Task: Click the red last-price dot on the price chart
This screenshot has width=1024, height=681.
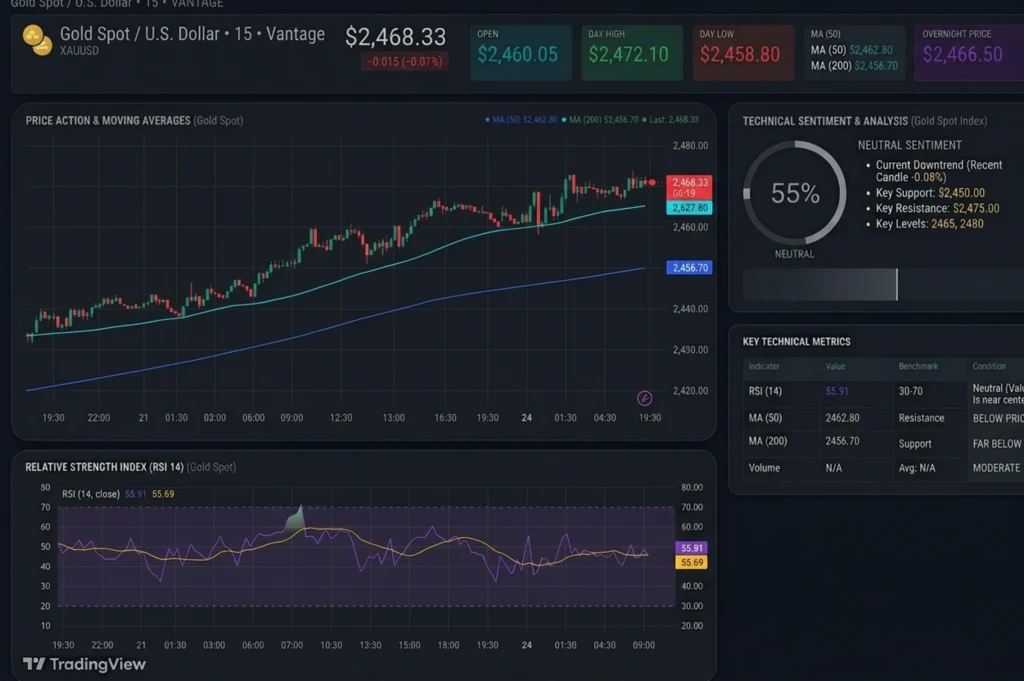Action: [652, 182]
